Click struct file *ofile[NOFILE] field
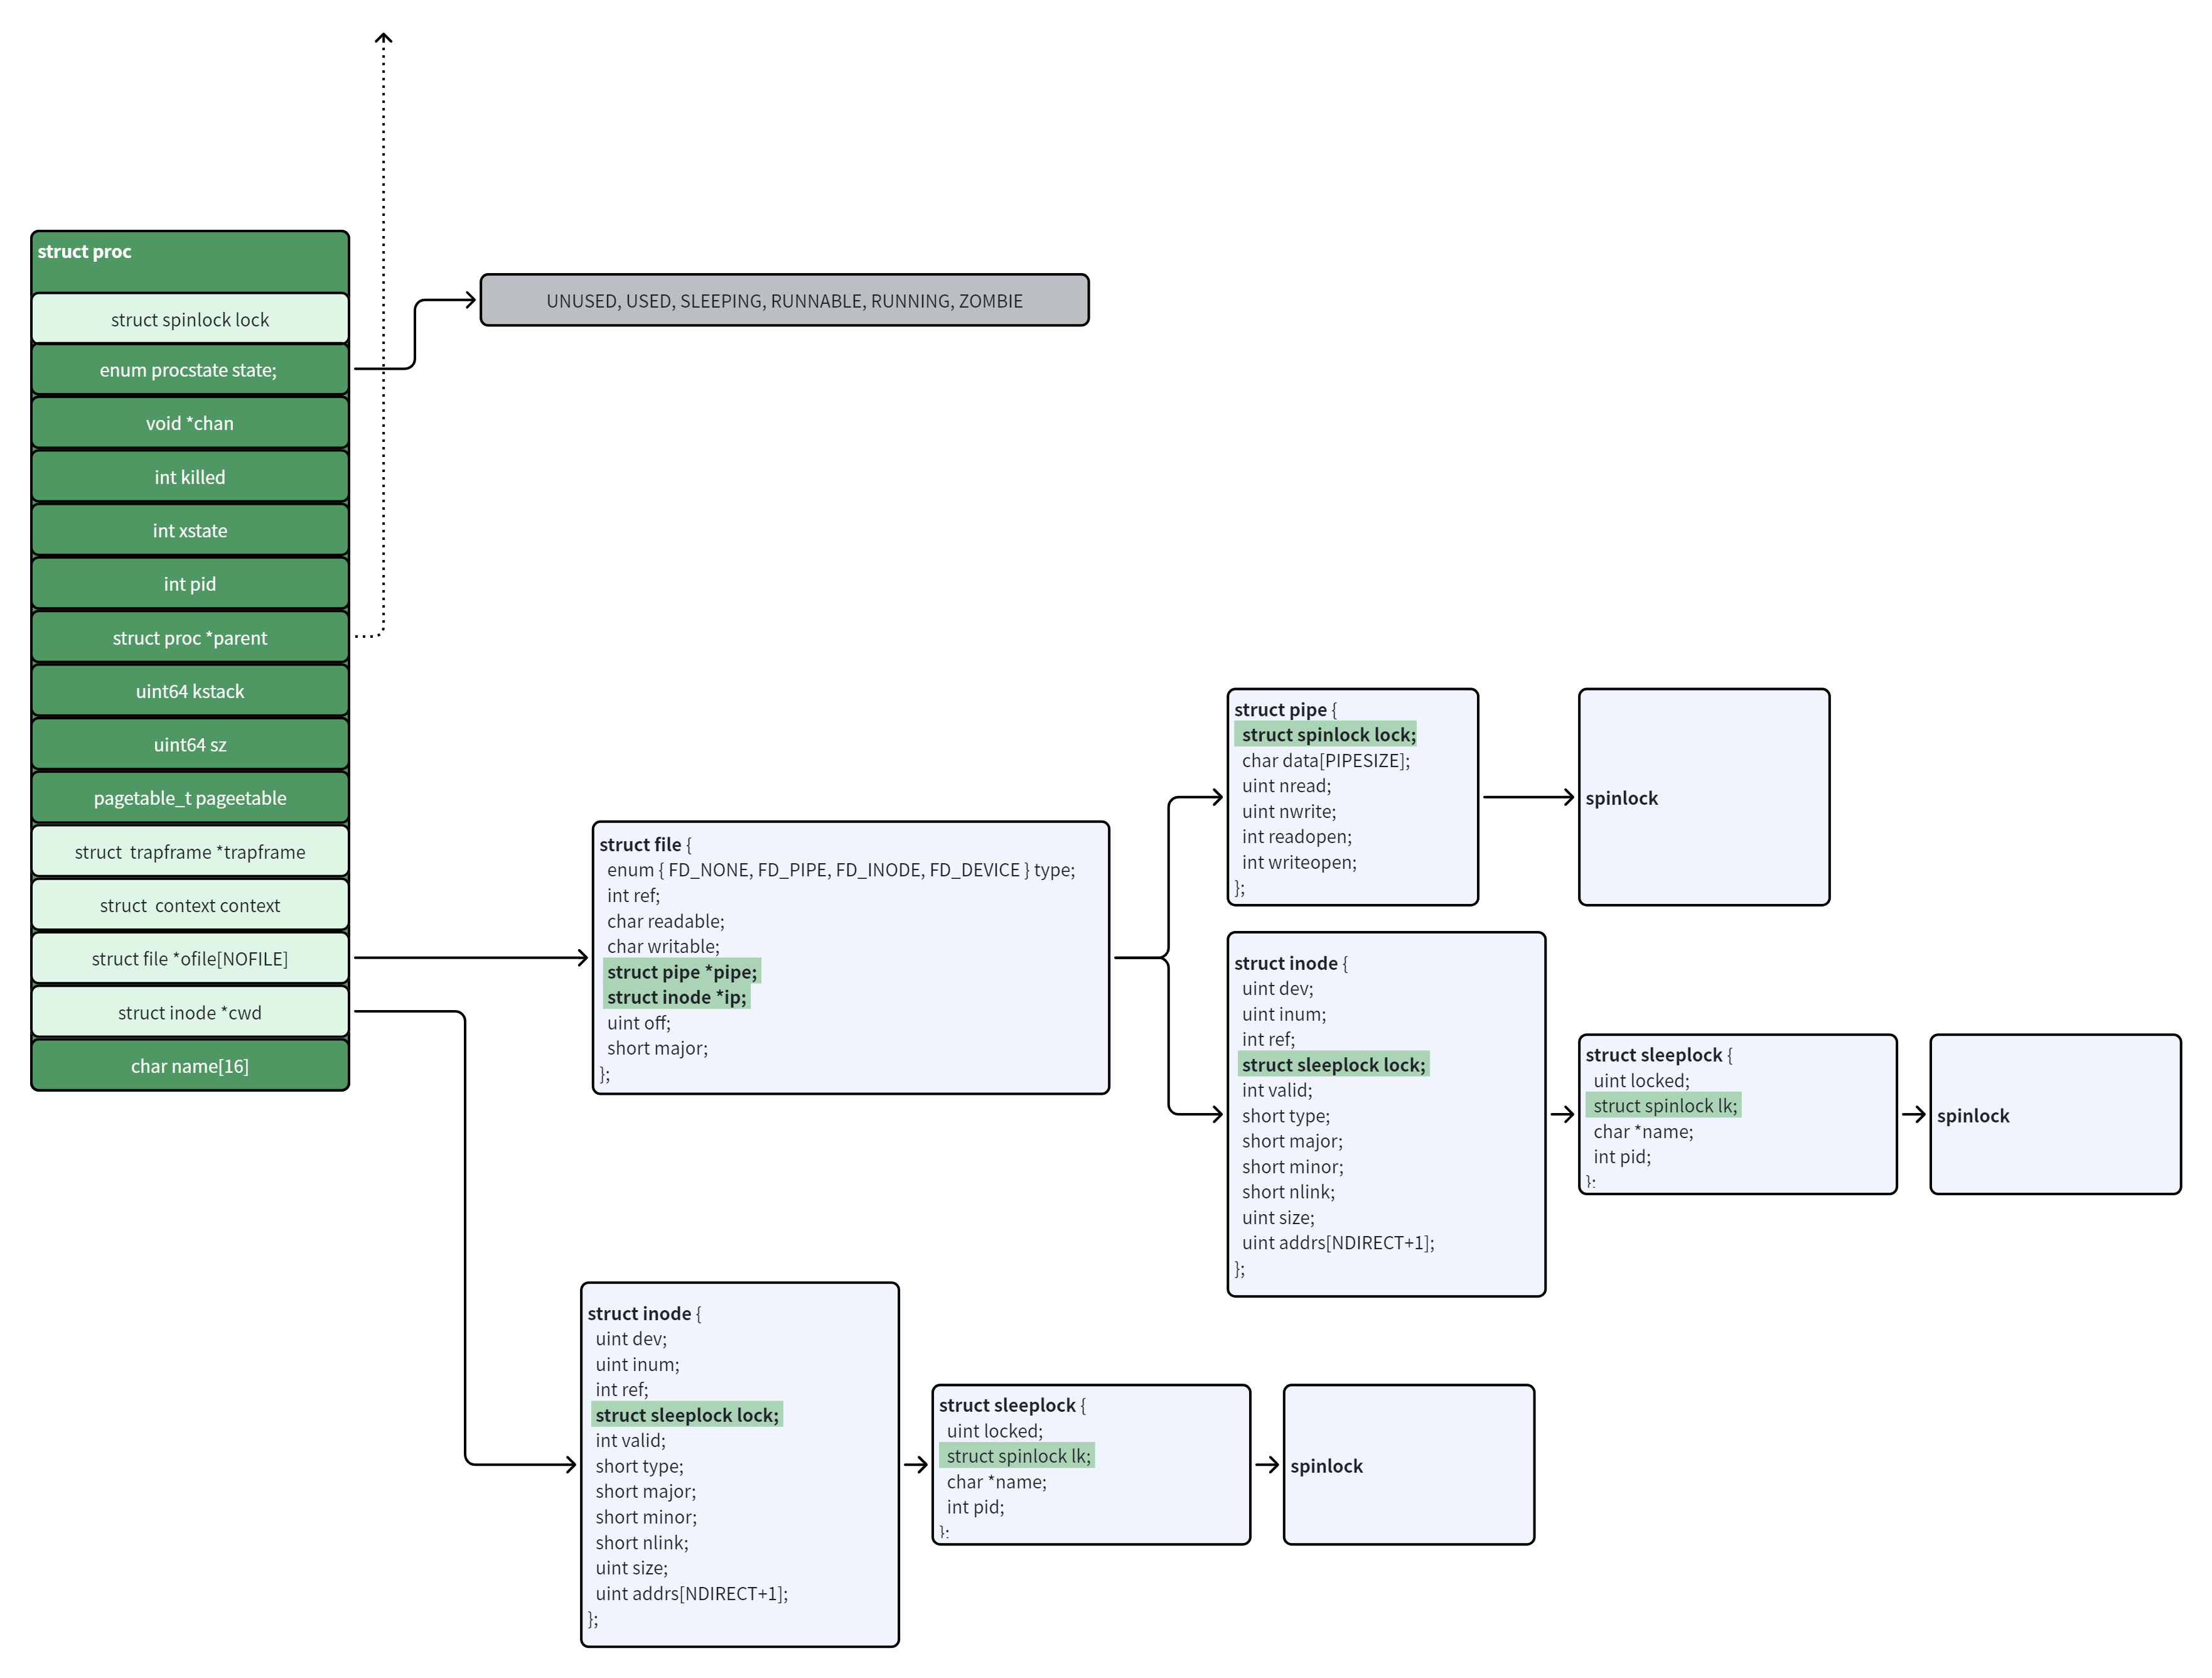The height and width of the screenshot is (1678, 2212). pos(190,959)
